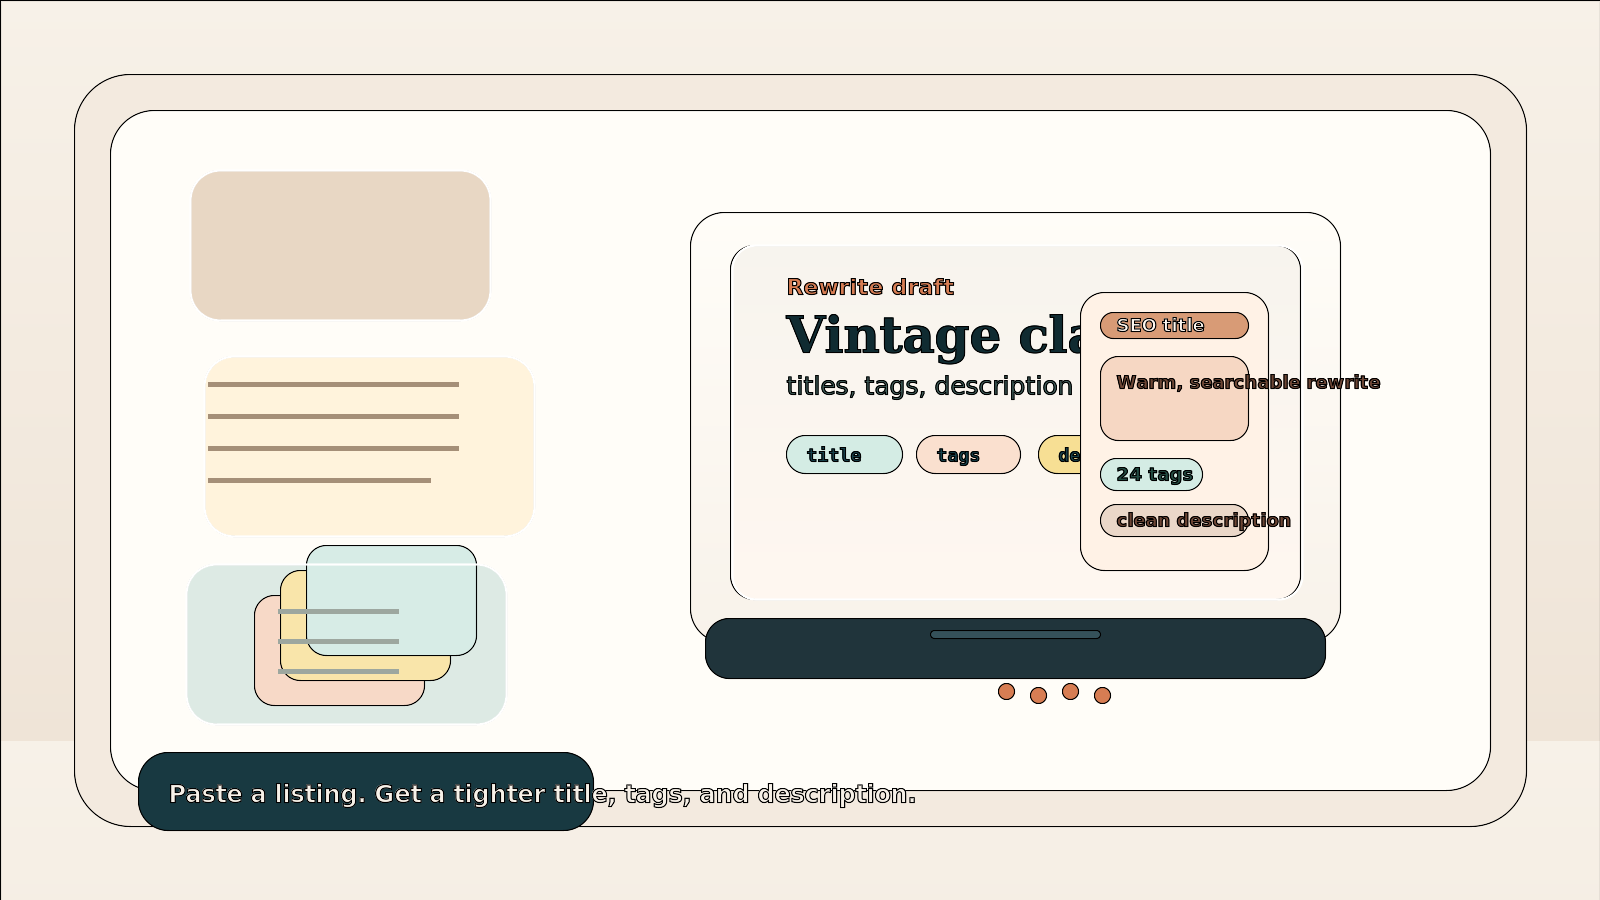Screen dimensions: 1600x900
Task: Click the "clean description" pill
Action: click(1174, 521)
